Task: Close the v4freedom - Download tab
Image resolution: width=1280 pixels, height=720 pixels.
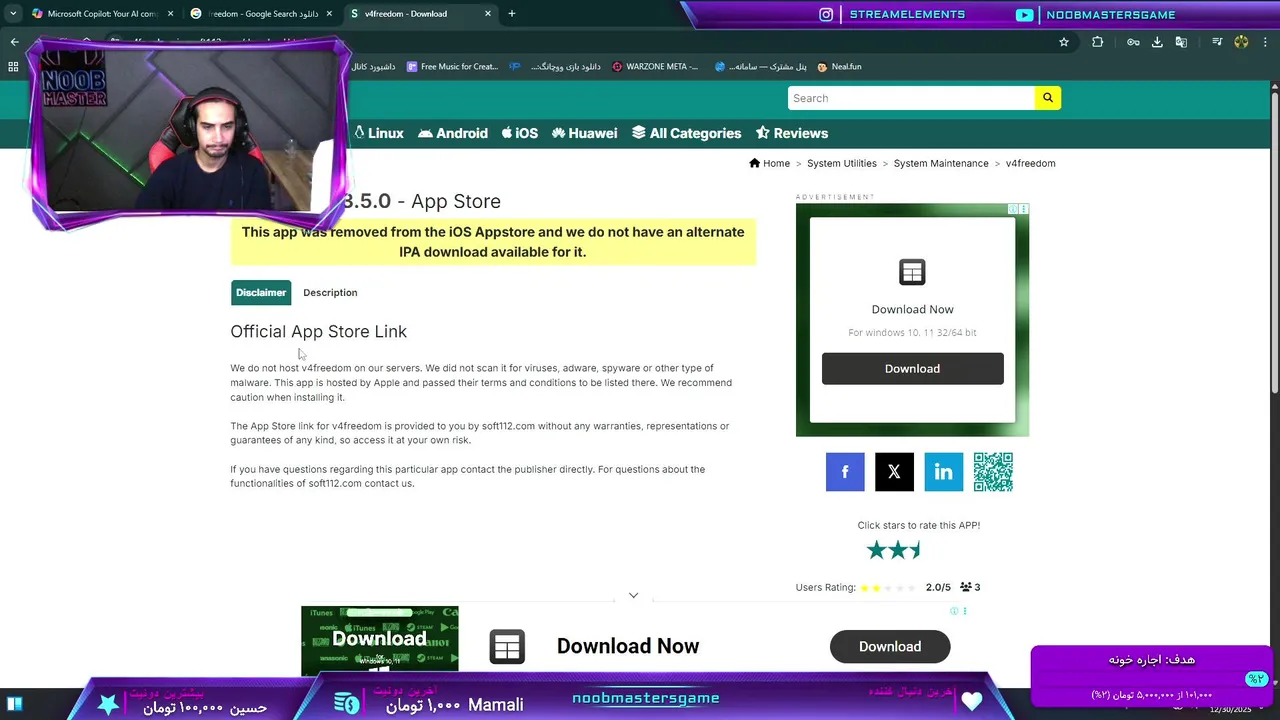Action: (488, 14)
